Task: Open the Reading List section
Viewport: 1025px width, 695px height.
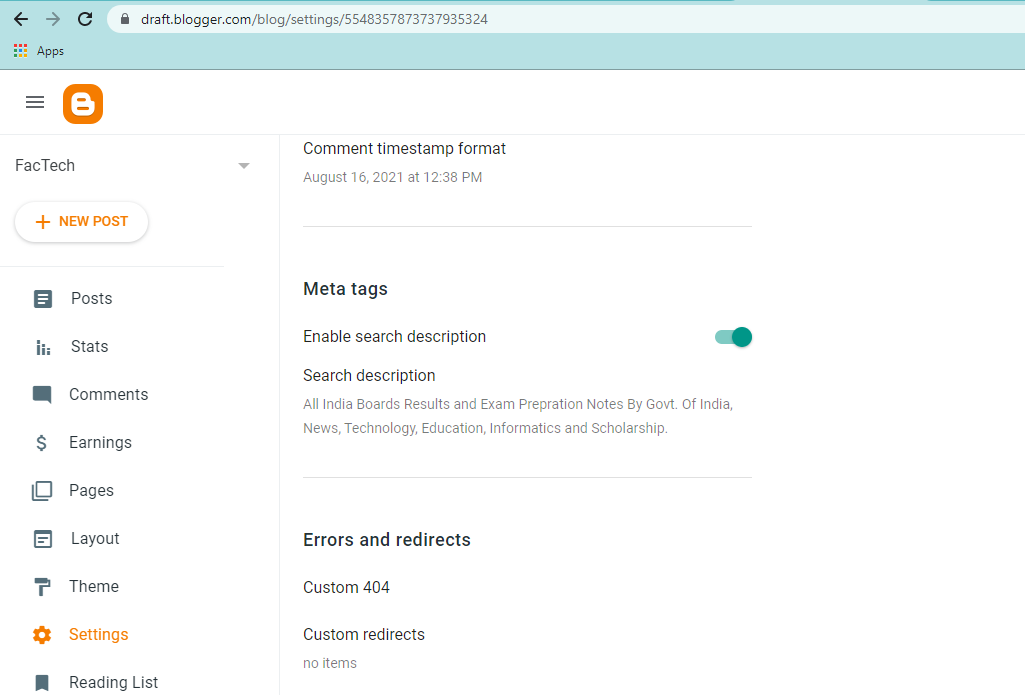Action: [x=114, y=683]
